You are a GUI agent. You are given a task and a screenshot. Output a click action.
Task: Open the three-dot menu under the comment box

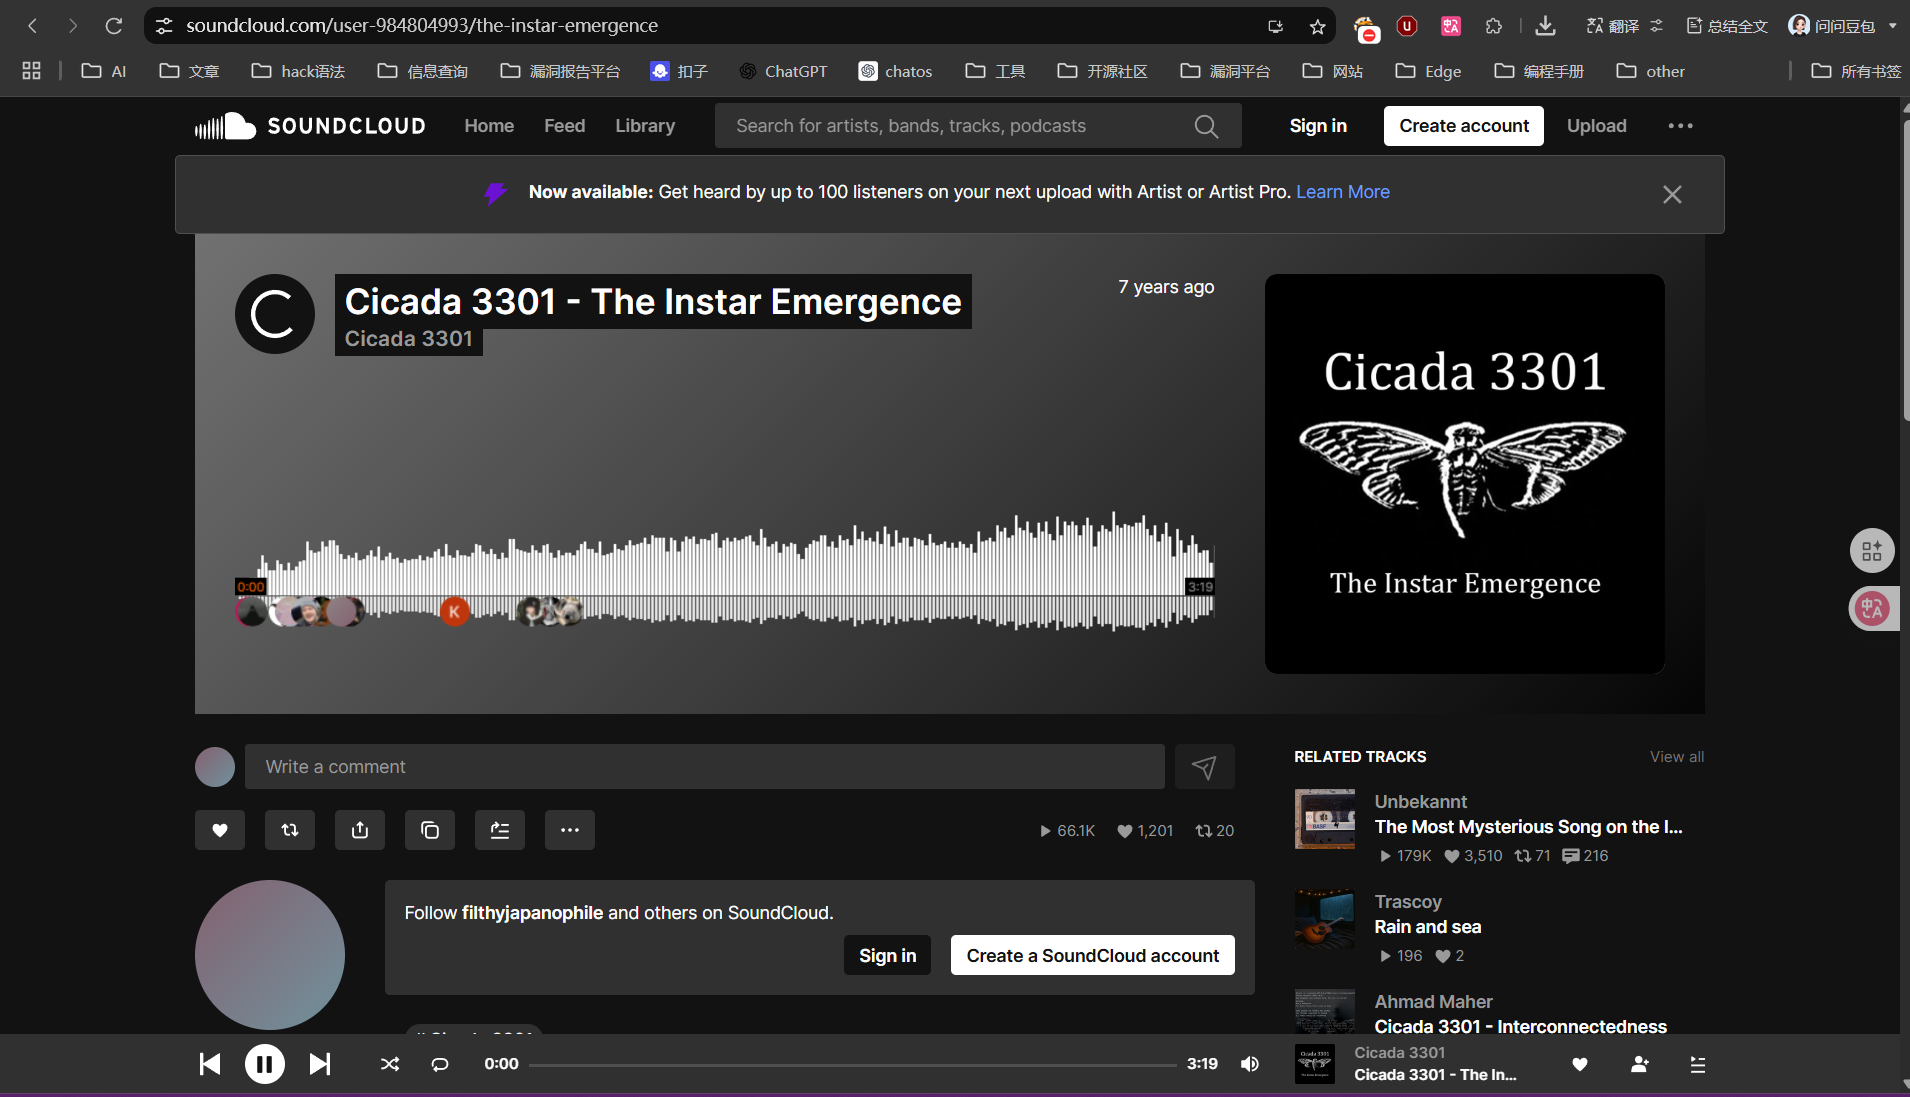click(x=570, y=830)
